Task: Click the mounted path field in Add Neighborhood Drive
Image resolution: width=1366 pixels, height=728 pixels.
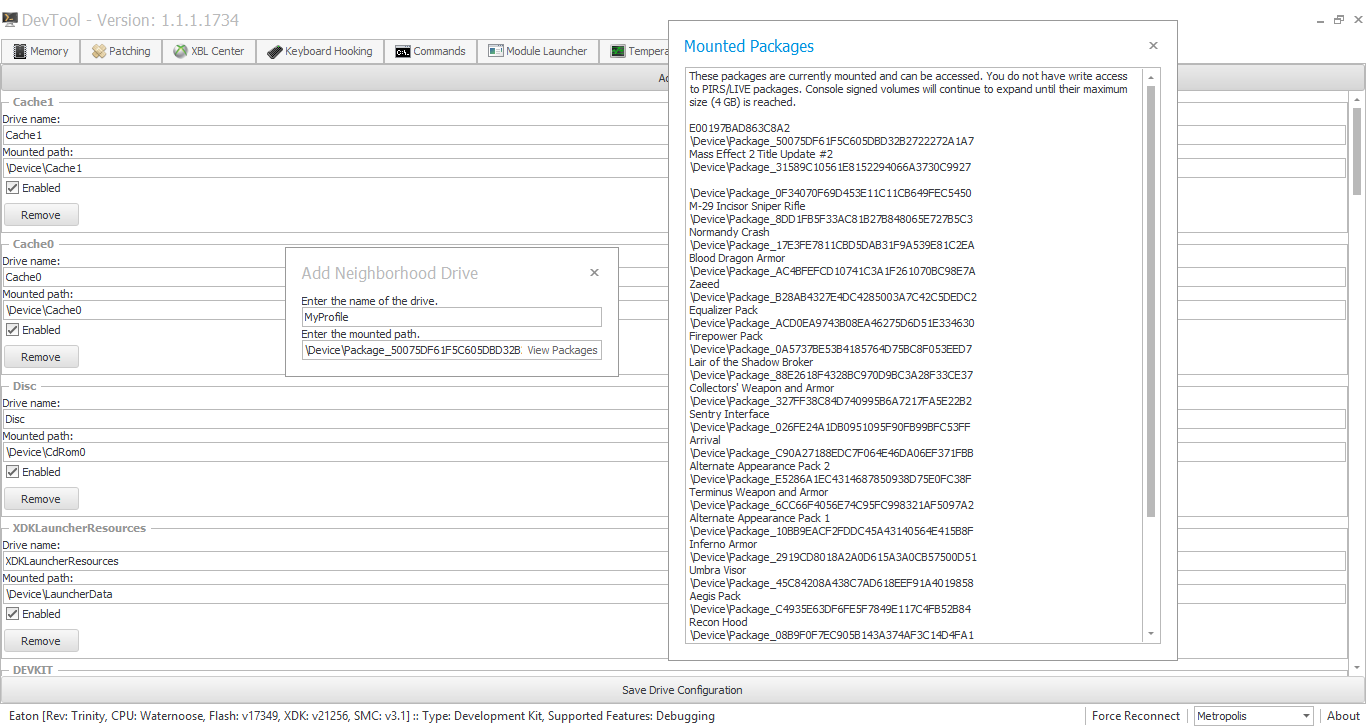Action: point(412,350)
